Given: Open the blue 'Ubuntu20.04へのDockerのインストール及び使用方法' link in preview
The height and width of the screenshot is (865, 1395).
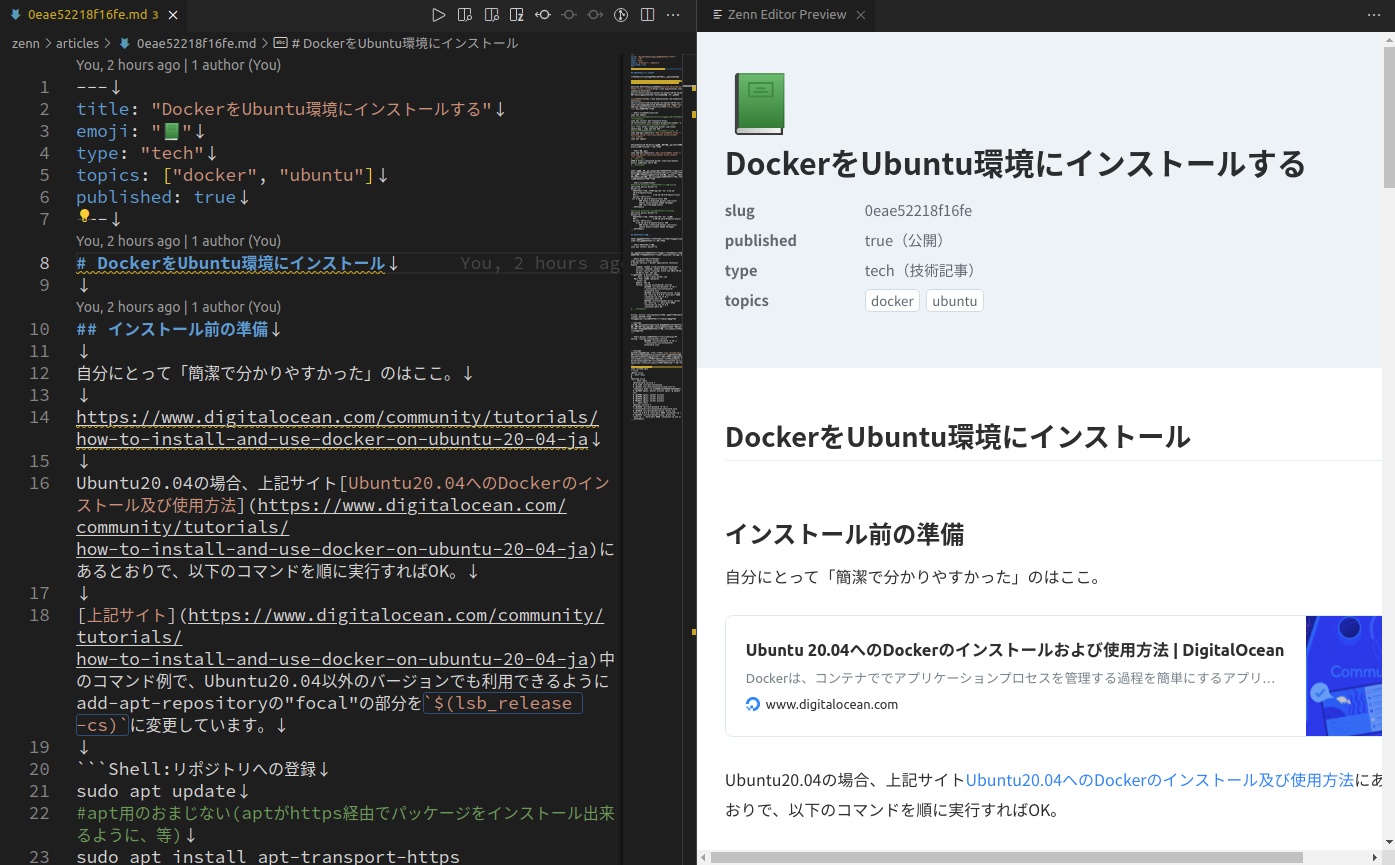Looking at the screenshot, I should (1160, 780).
